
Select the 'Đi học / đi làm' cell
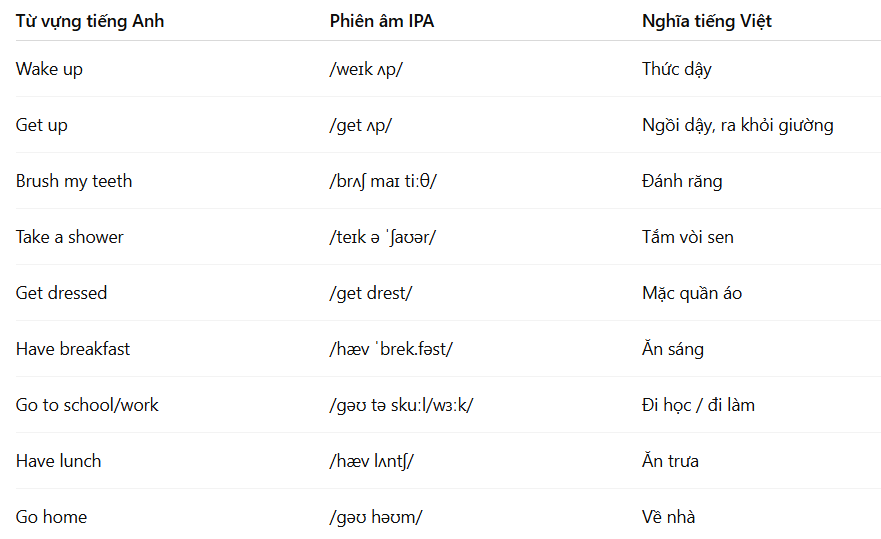click(x=698, y=405)
